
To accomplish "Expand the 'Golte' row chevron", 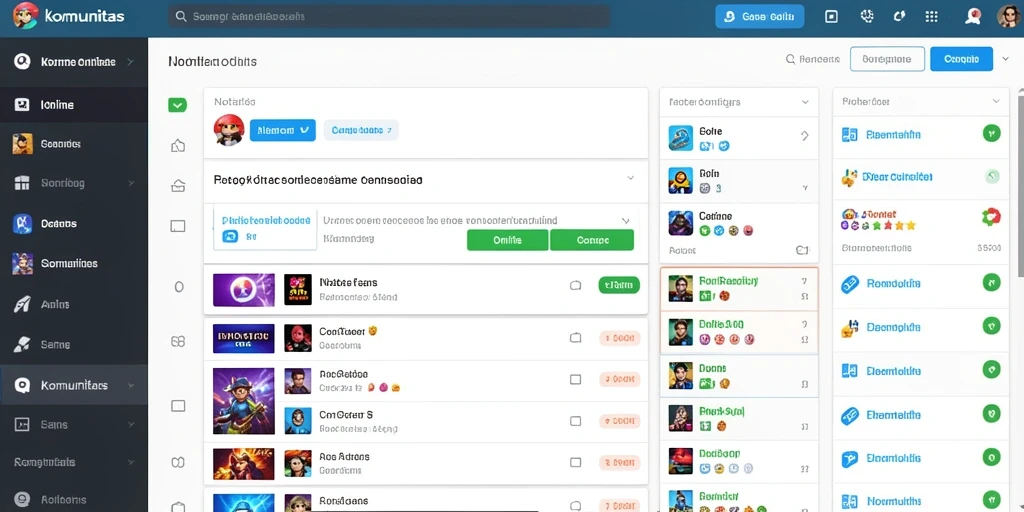I will click(805, 136).
